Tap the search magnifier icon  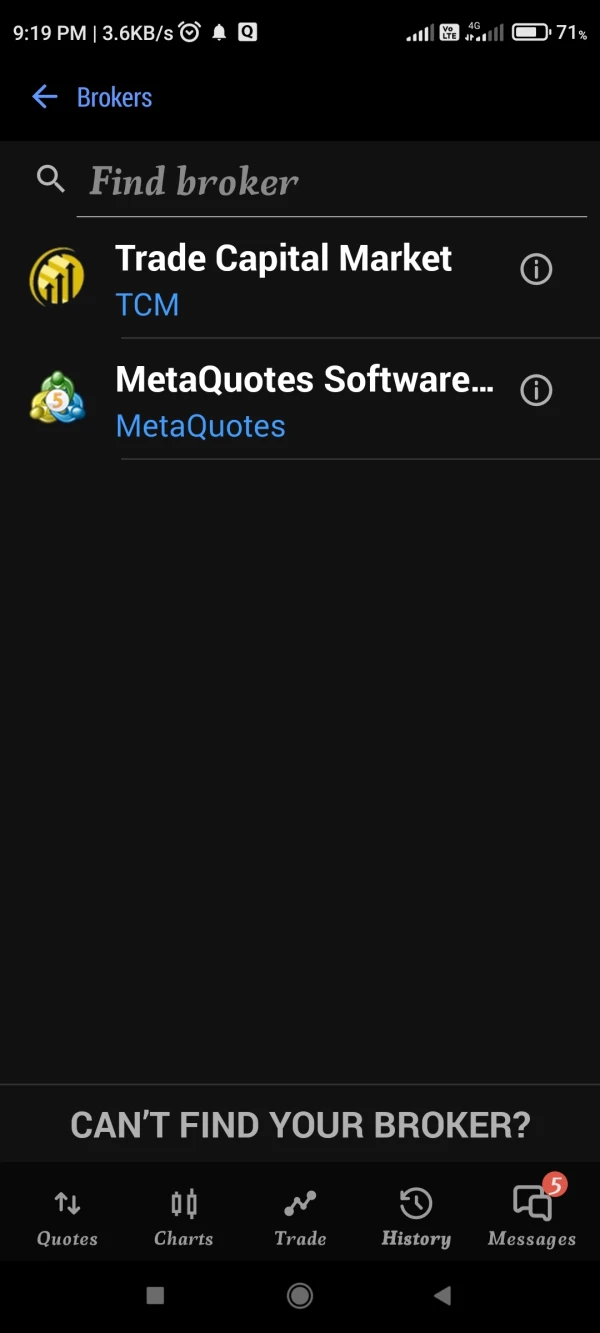pos(51,179)
